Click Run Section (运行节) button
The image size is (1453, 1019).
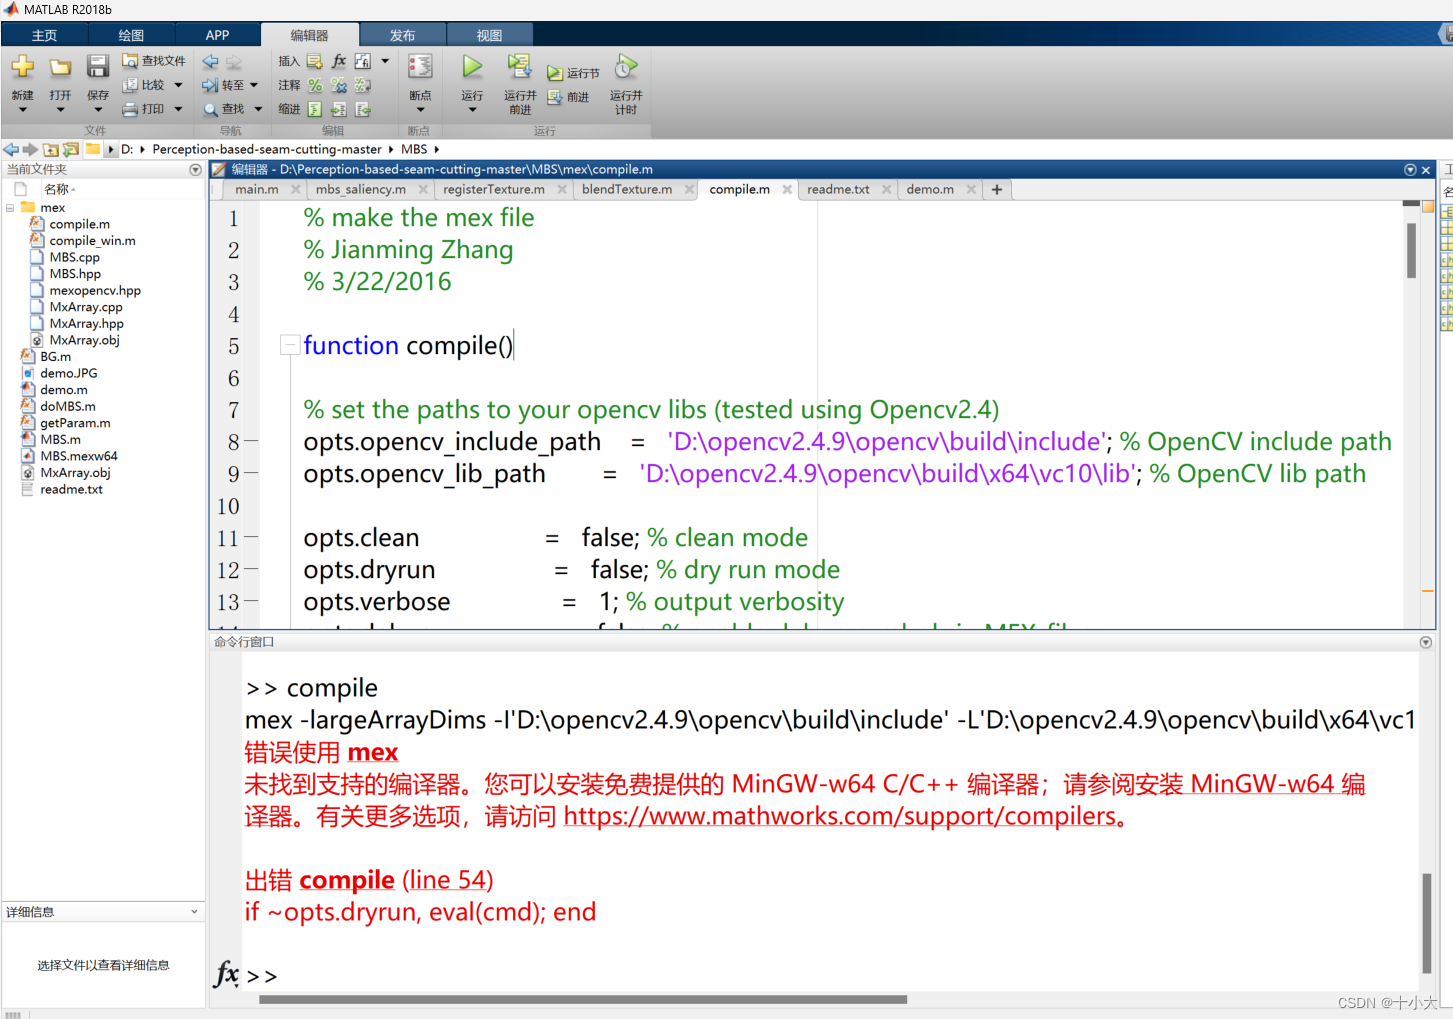tap(573, 73)
